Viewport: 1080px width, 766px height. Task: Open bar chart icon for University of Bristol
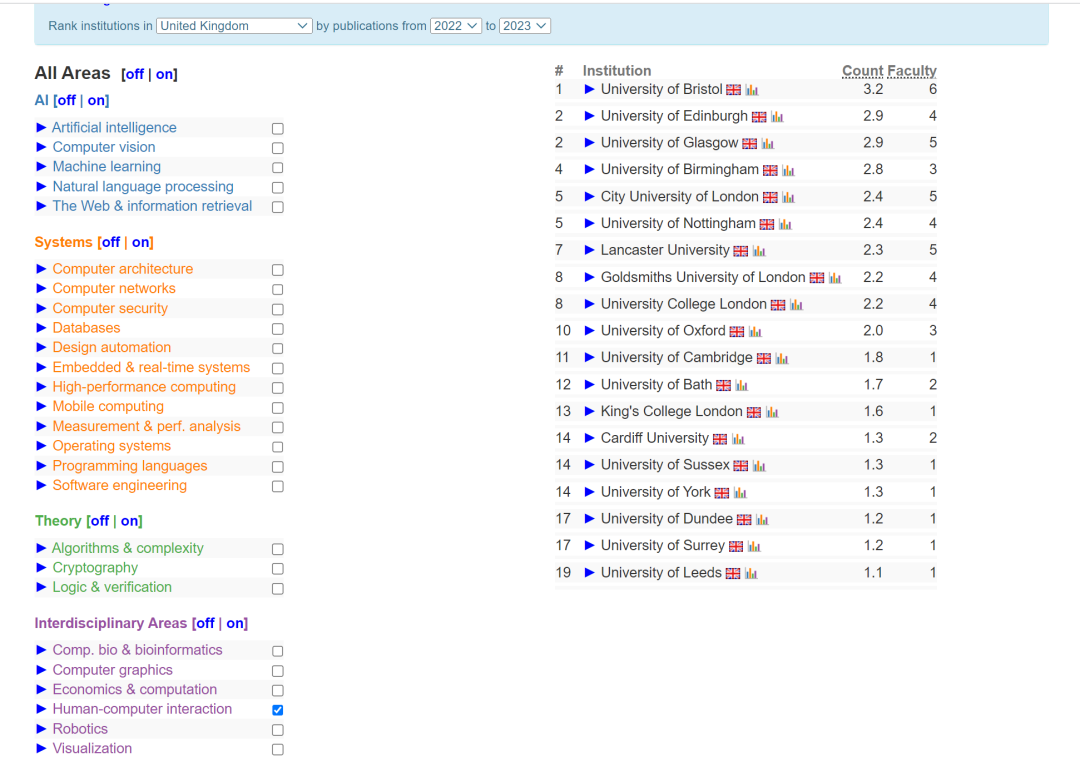tap(751, 90)
